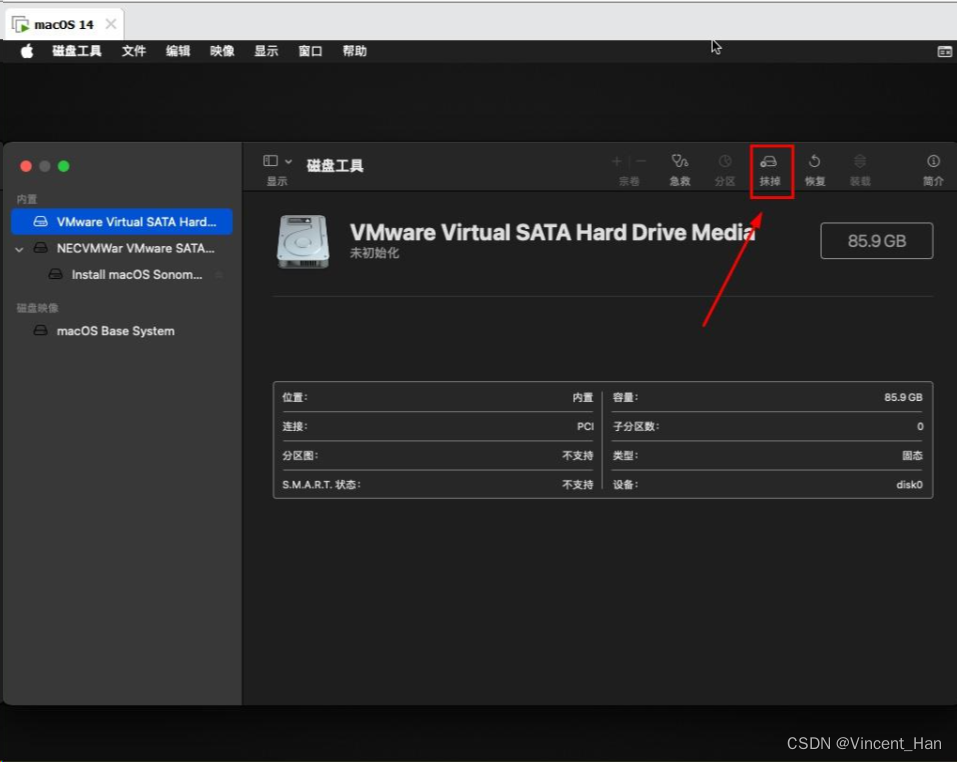957x762 pixels.
Task: Open the 窗口 menu
Action: [310, 51]
